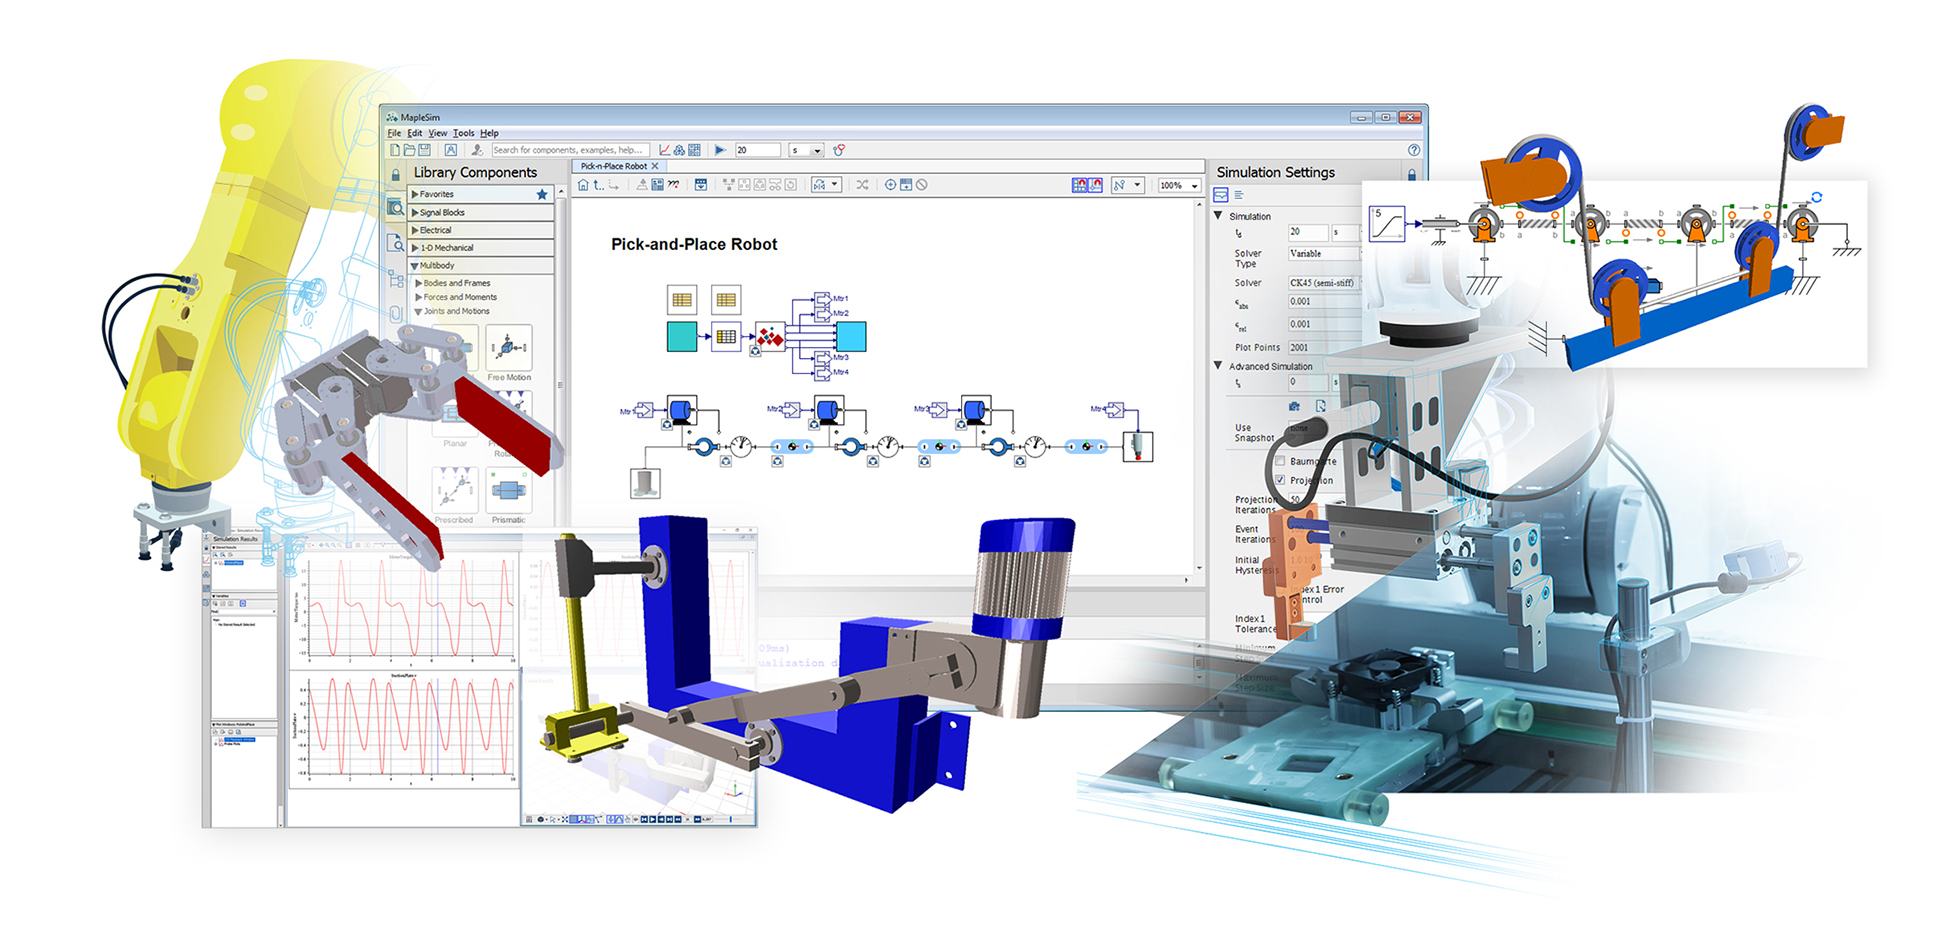
Task: Click the Home navigation icon in diagram toolbar
Action: 584,185
